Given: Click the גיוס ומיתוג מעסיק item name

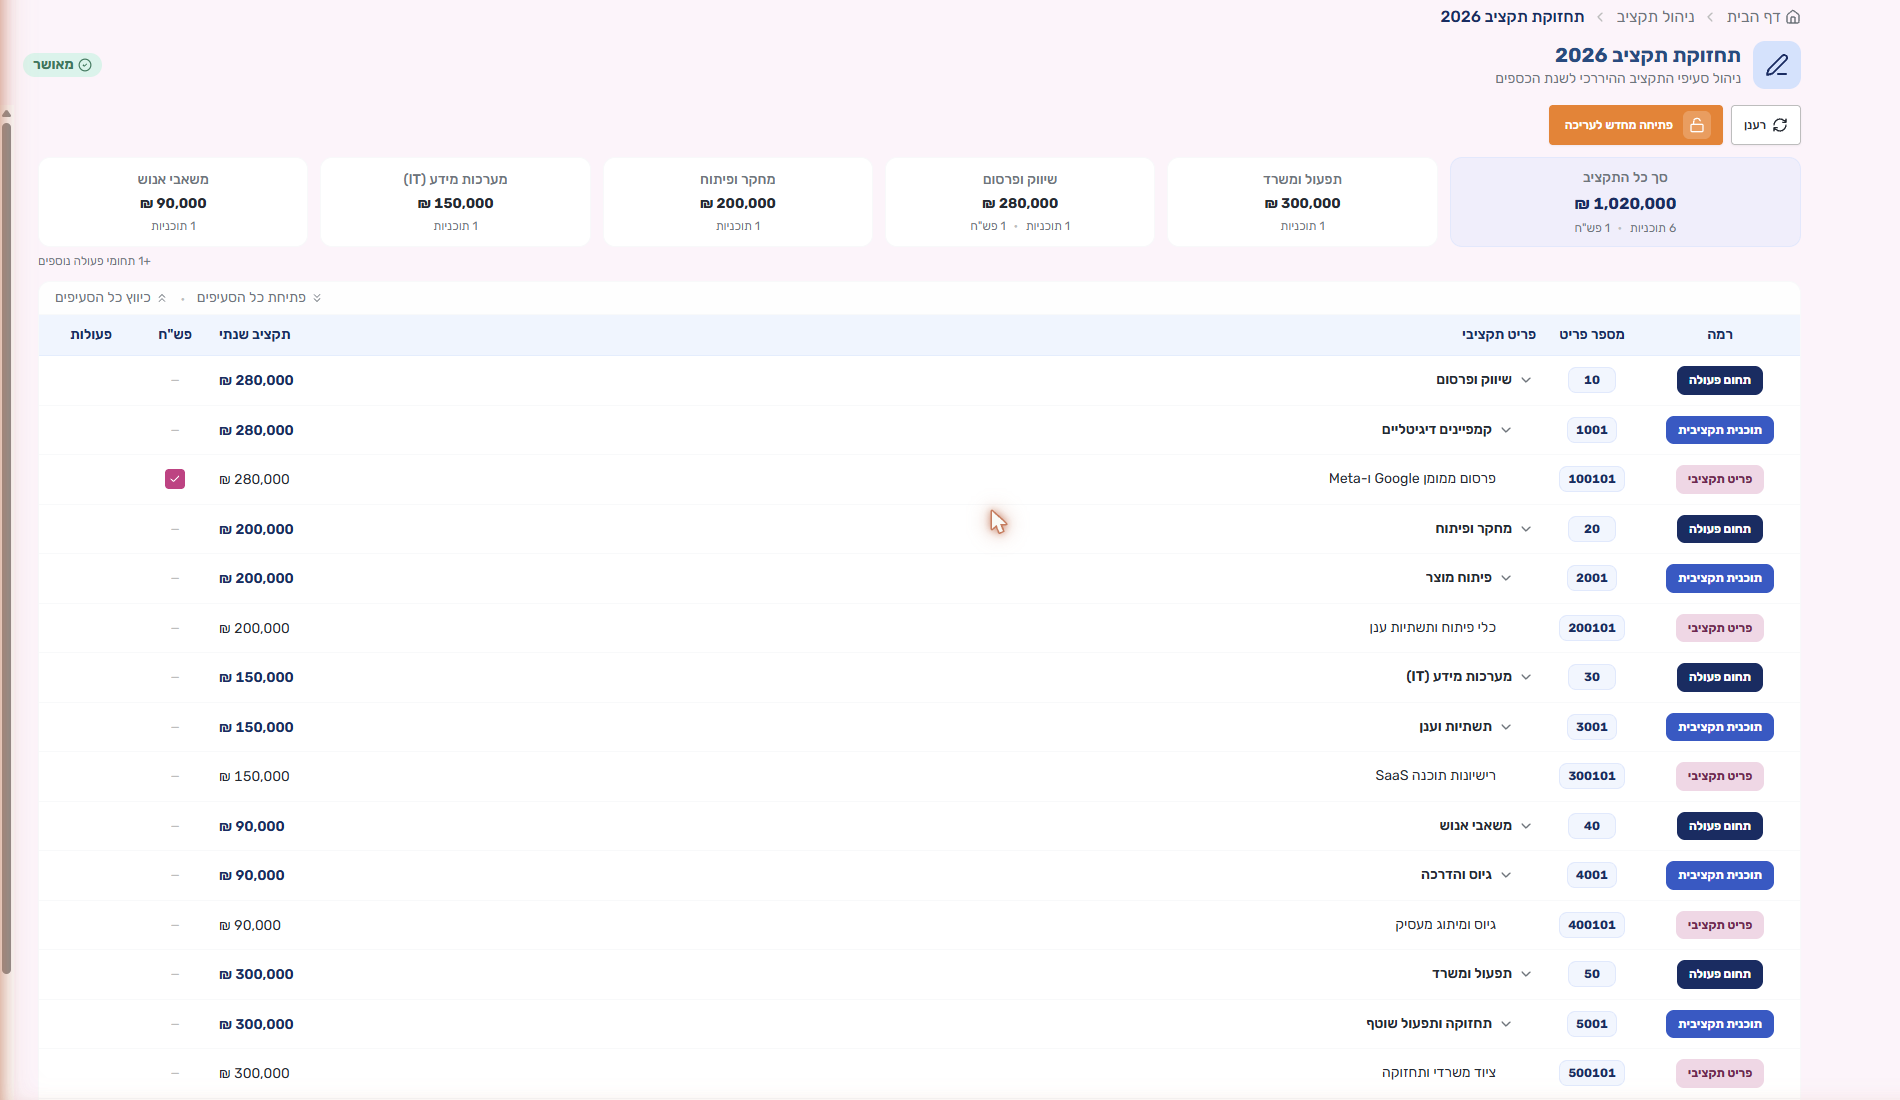Looking at the screenshot, I should tap(1446, 925).
